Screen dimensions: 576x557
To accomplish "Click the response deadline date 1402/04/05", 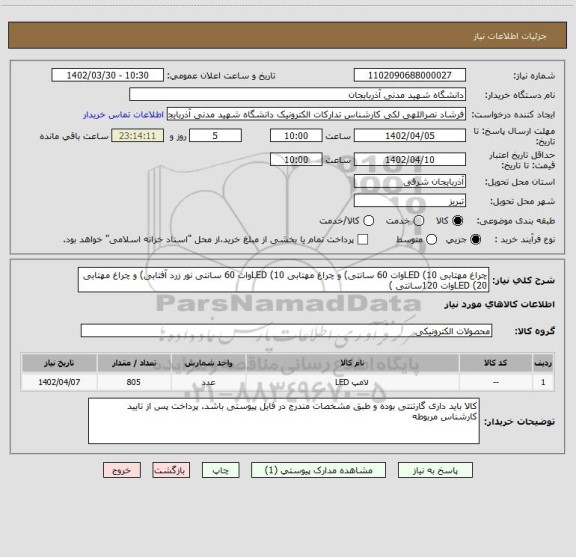I will pyautogui.click(x=410, y=136).
